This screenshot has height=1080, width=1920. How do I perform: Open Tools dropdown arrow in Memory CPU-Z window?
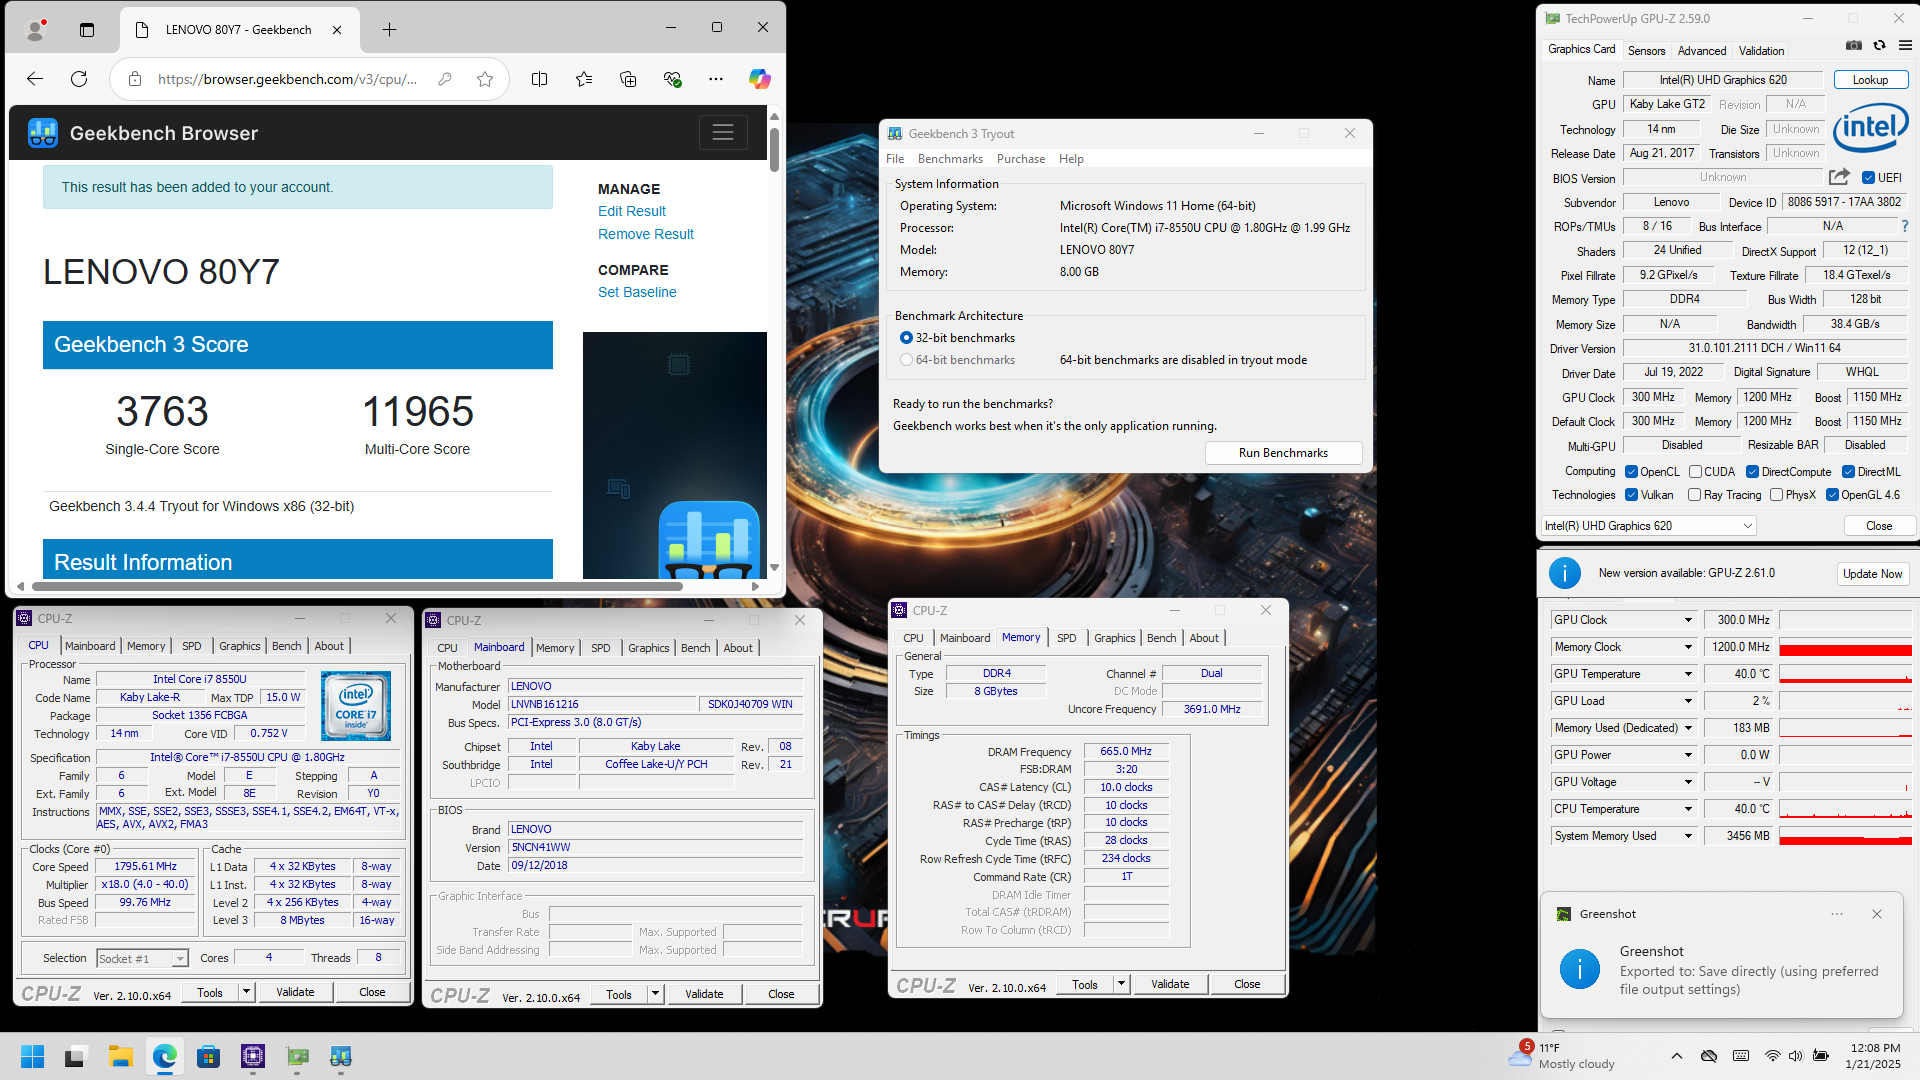(x=1121, y=984)
